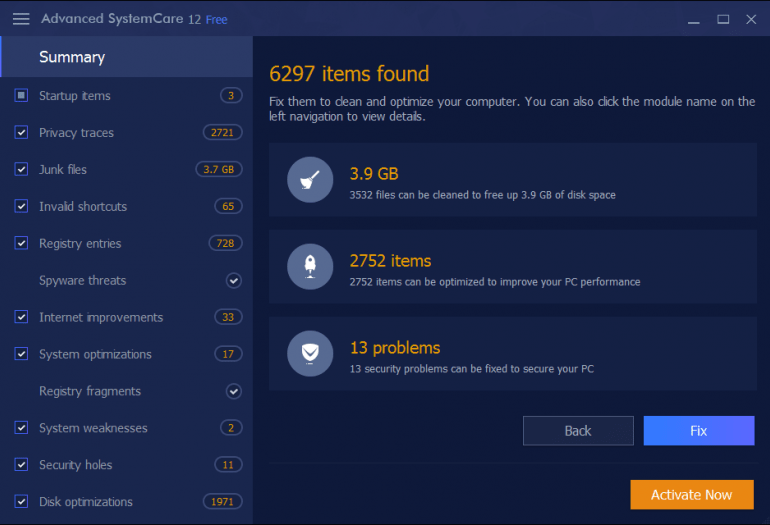Open the Disk optimizations module
The image size is (770, 525).
tap(86, 502)
